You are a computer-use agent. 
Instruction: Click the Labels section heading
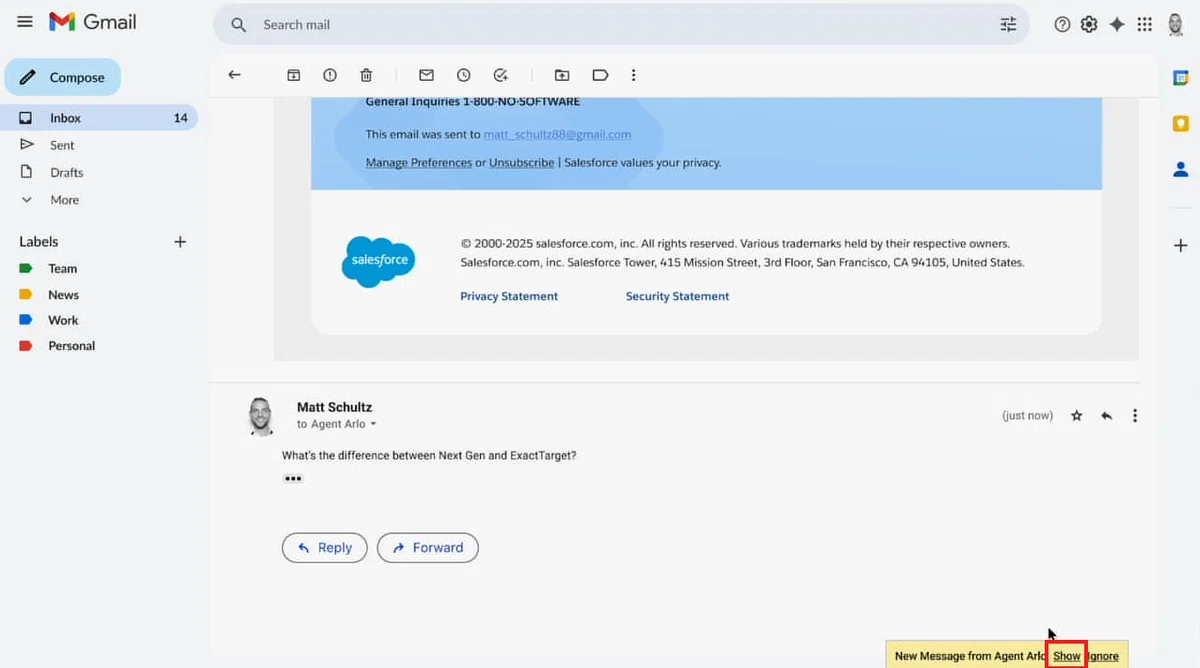[x=39, y=241]
